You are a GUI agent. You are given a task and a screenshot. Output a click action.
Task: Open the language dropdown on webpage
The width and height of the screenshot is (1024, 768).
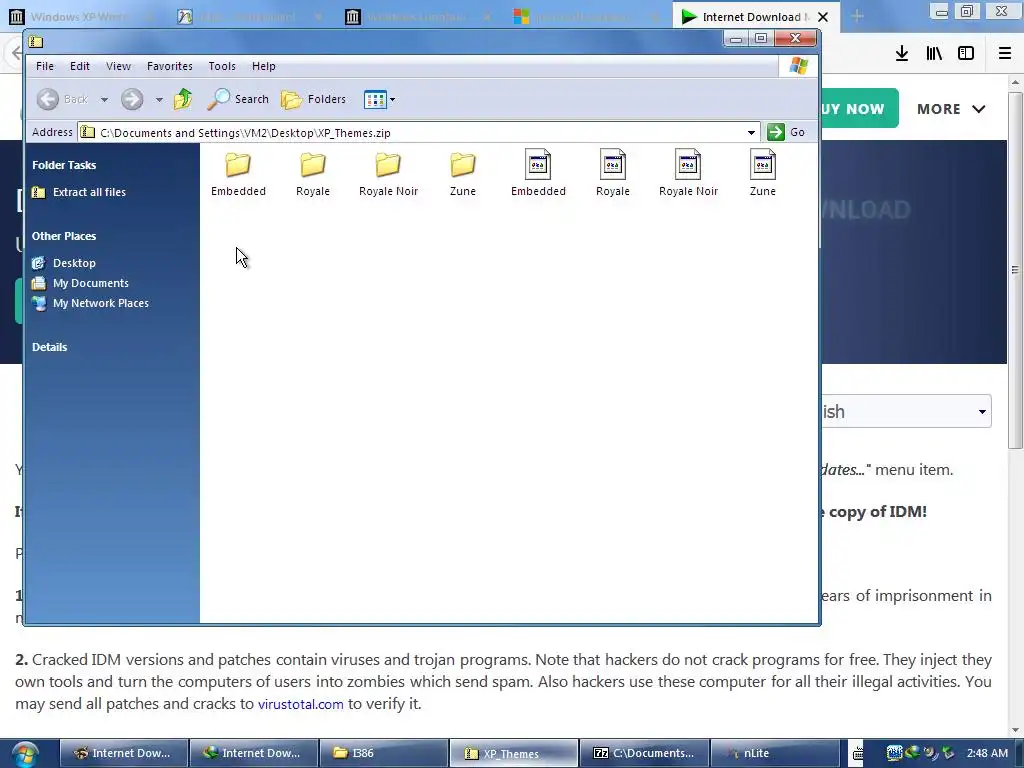(x=906, y=411)
